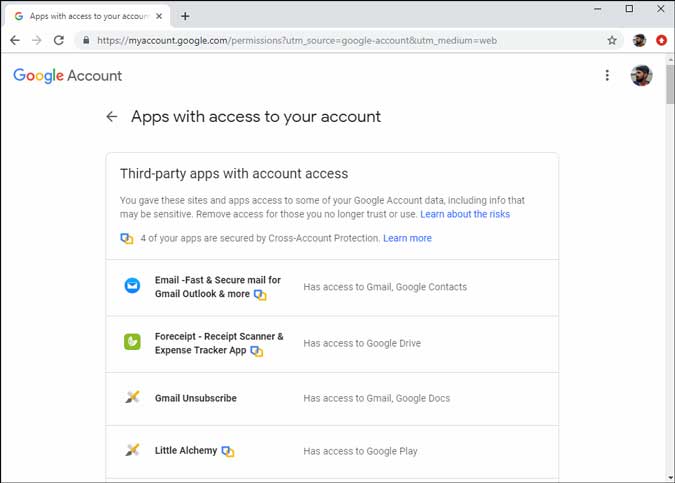This screenshot has width=675, height=483.
Task: Click the red extension icon in toolbar
Action: coord(662,41)
